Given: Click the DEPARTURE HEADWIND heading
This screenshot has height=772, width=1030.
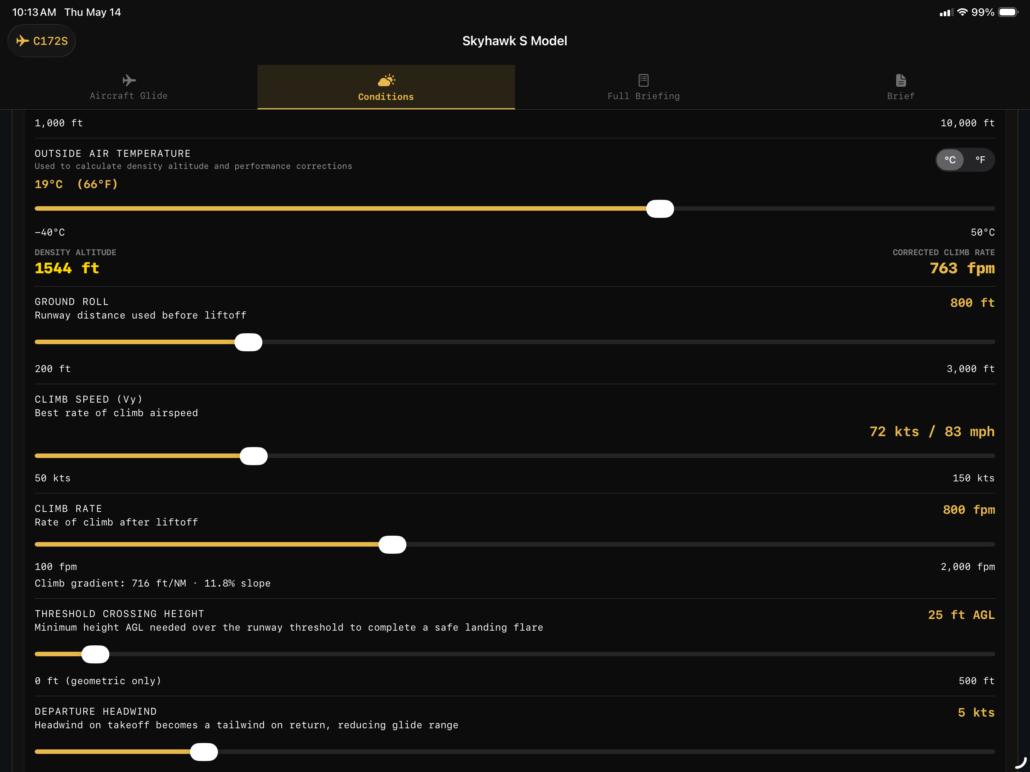Looking at the screenshot, I should point(96,712).
